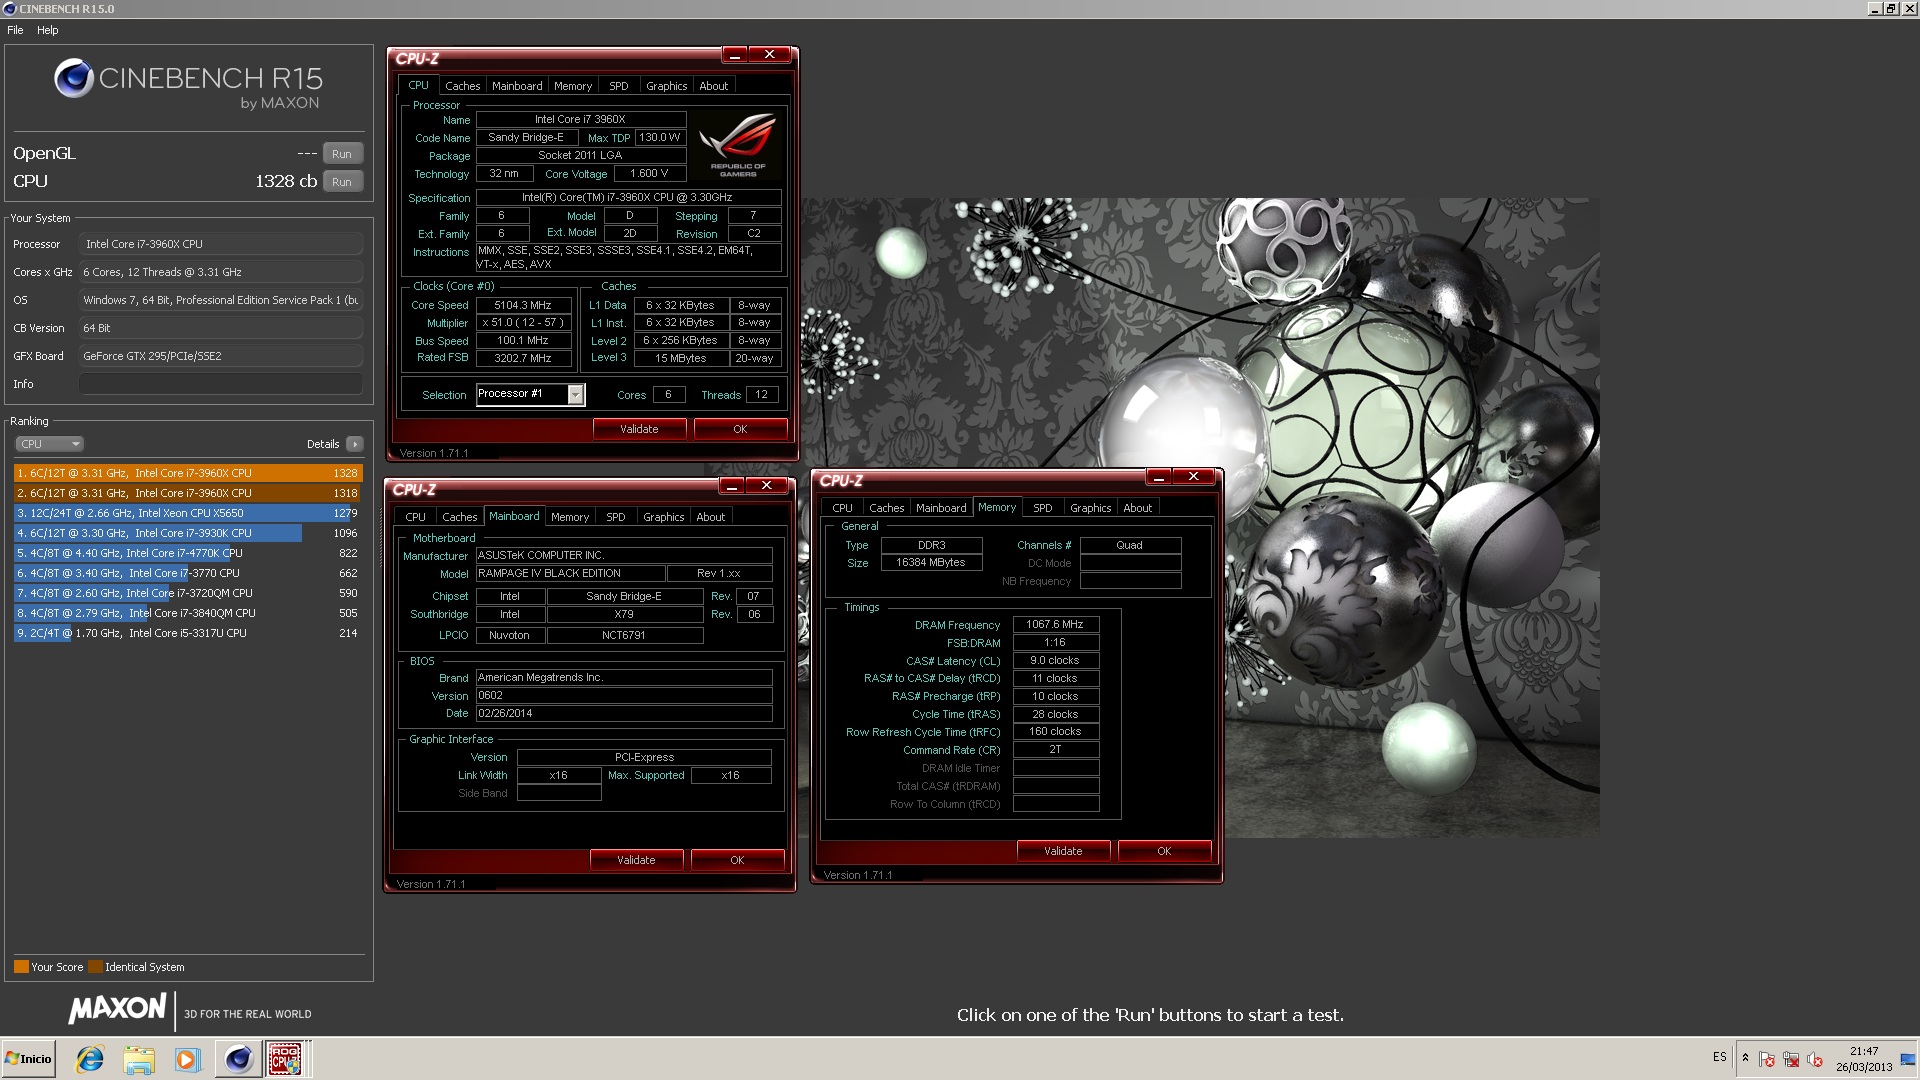This screenshot has width=1920, height=1080.
Task: Switch to CPU tab in Memory CPU-Z window
Action: [x=843, y=508]
